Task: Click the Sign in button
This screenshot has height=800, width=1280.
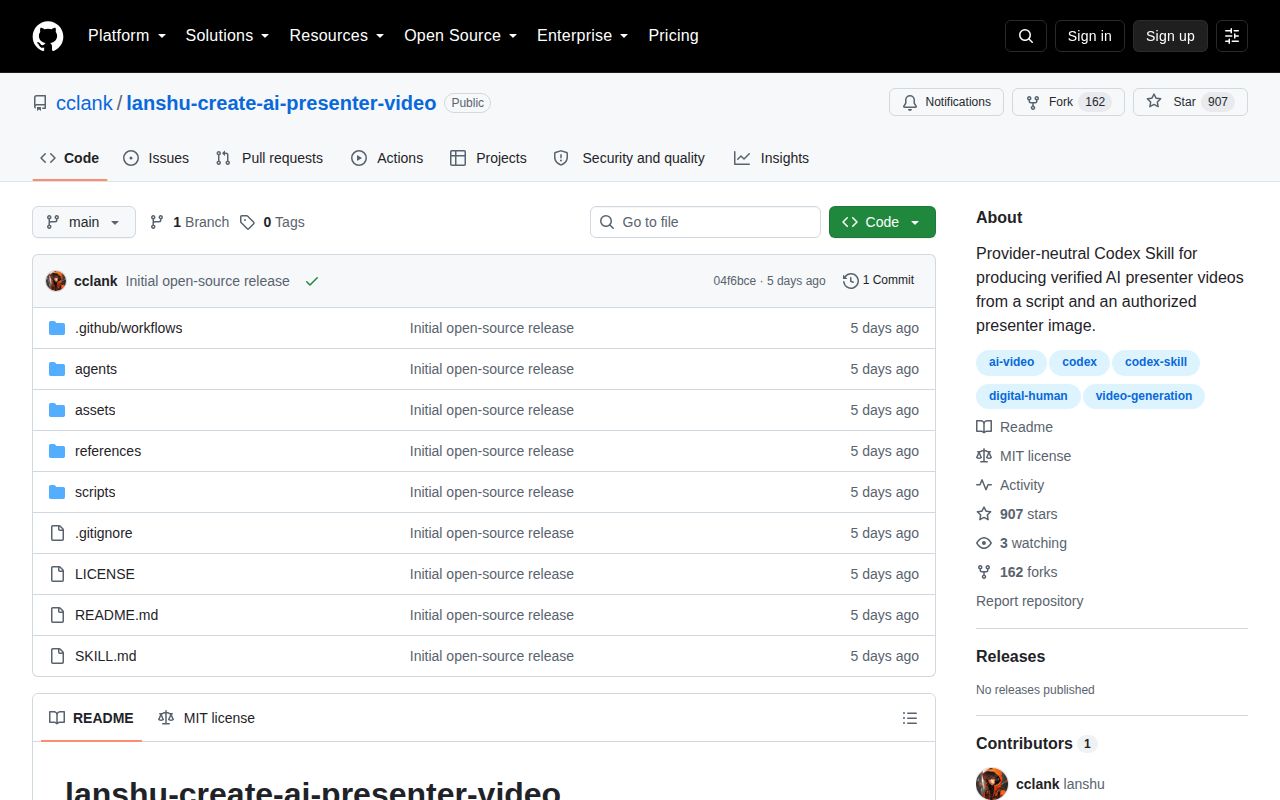Action: click(1089, 36)
